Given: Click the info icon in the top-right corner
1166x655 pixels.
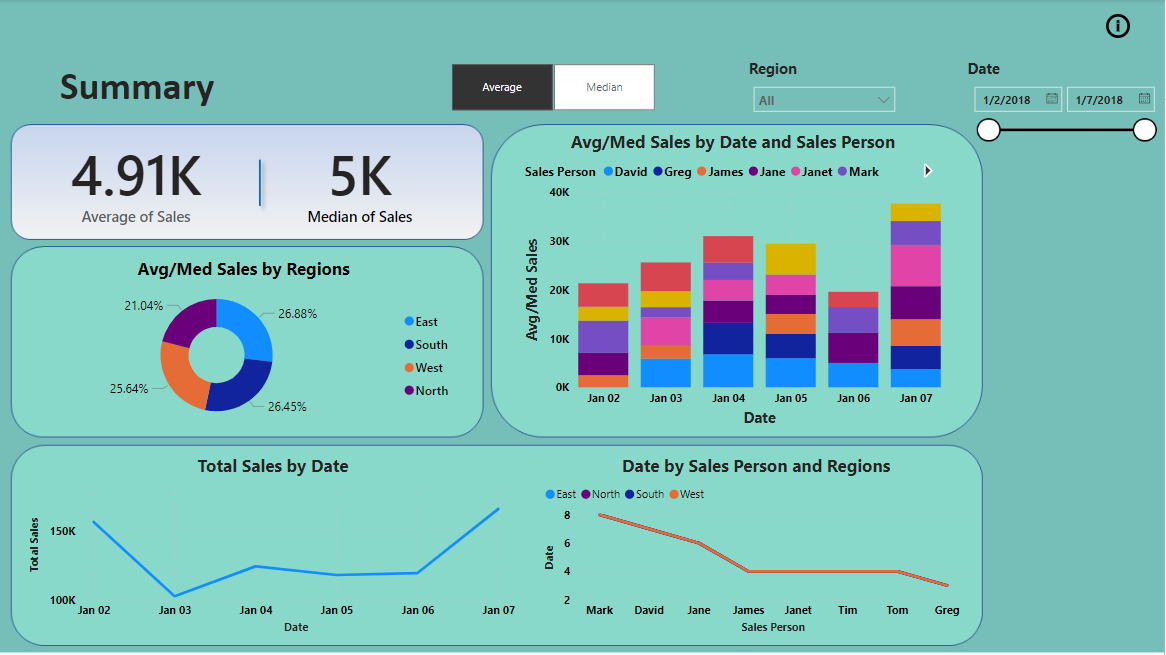Looking at the screenshot, I should (1117, 26).
